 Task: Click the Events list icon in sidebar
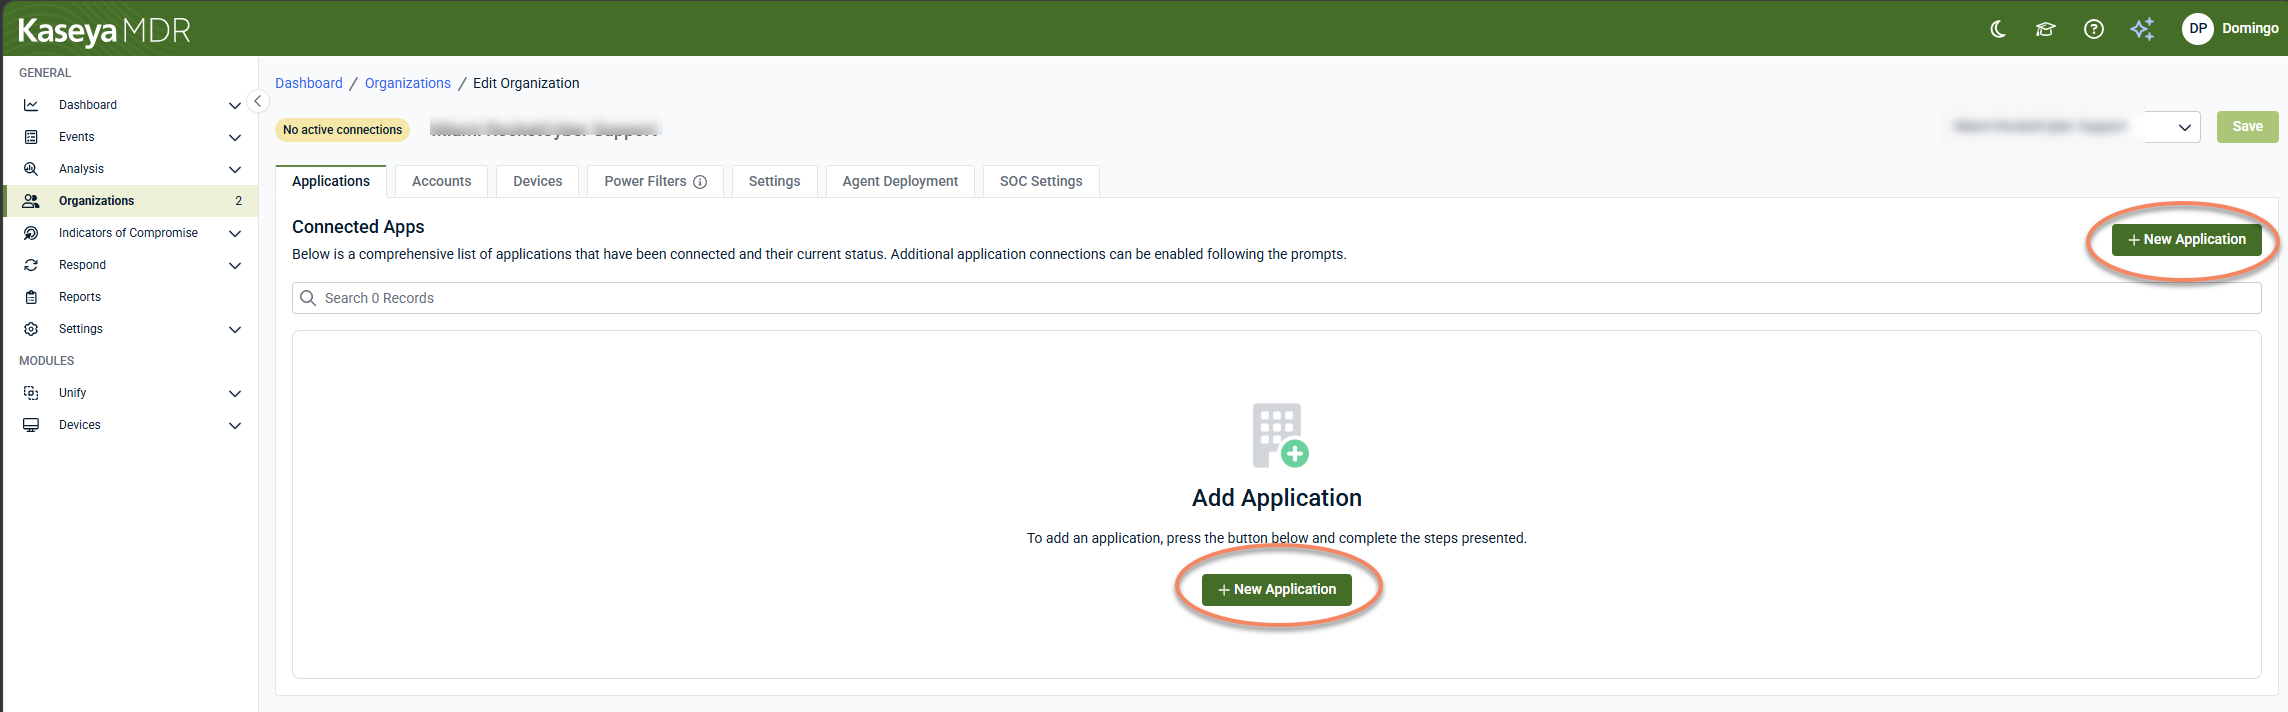pos(31,137)
